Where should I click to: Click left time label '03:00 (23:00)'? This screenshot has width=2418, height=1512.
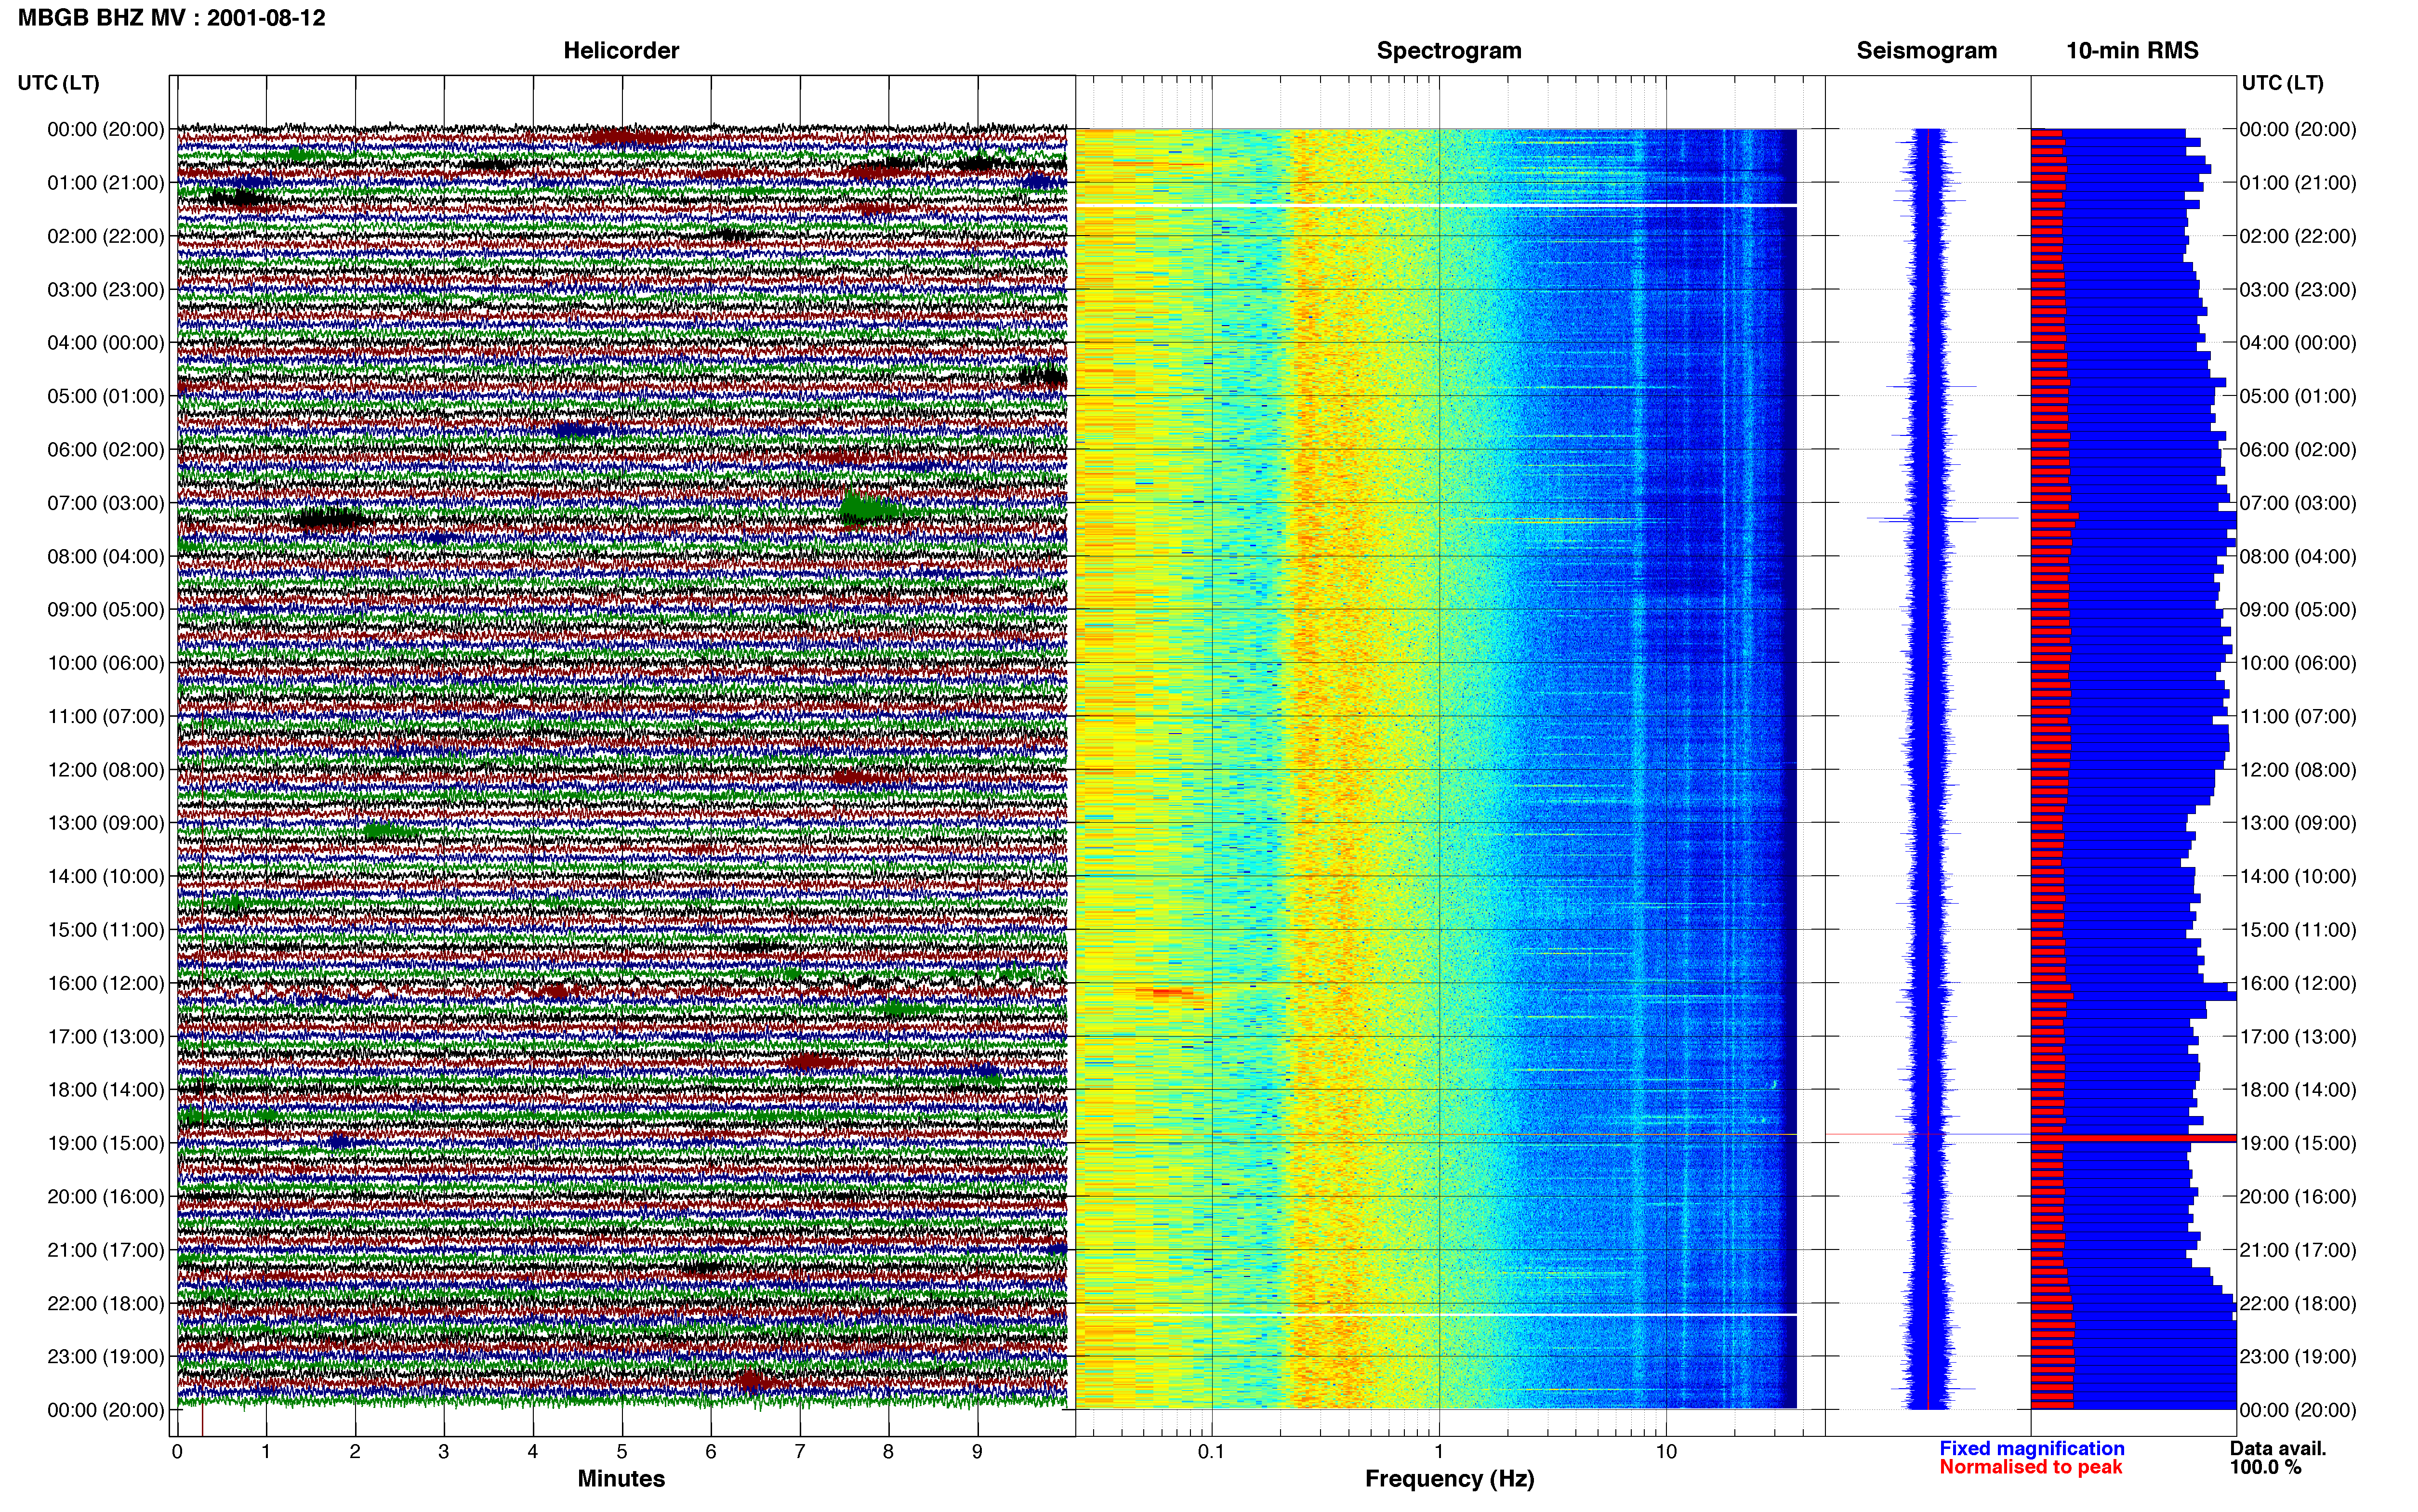point(106,289)
